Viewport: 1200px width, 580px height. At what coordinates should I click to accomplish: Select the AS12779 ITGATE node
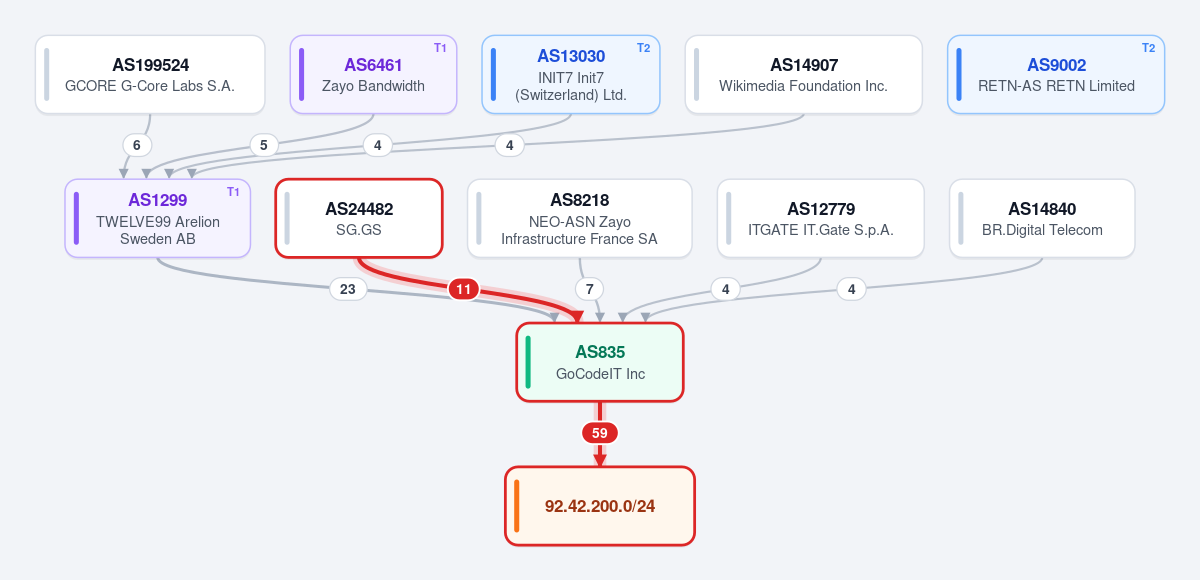821,218
